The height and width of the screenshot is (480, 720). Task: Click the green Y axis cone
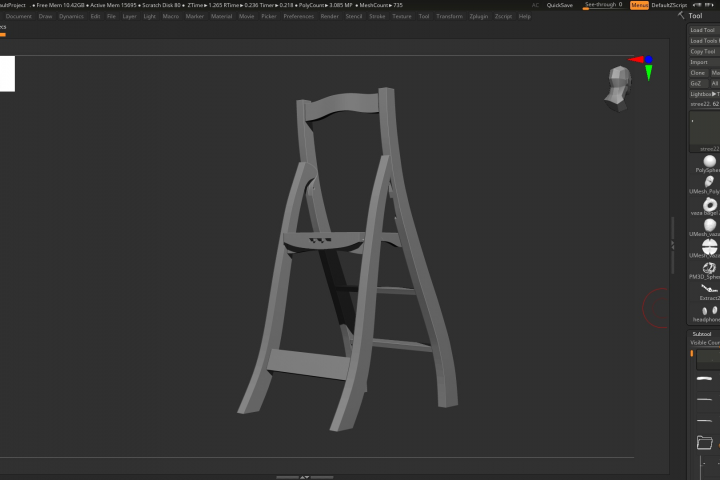click(648, 73)
